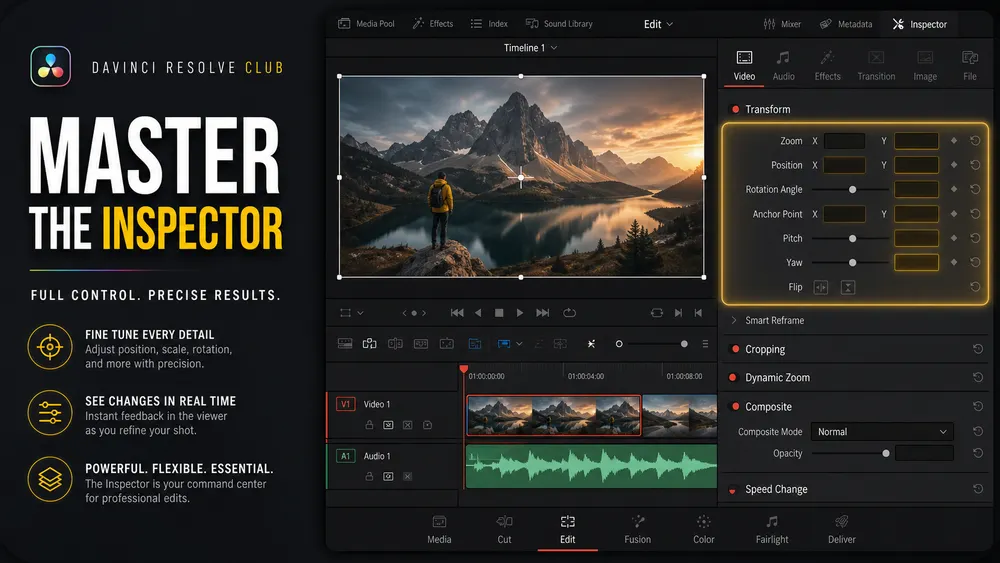1000x563 pixels.
Task: Switch to the Cut page
Action: click(504, 530)
